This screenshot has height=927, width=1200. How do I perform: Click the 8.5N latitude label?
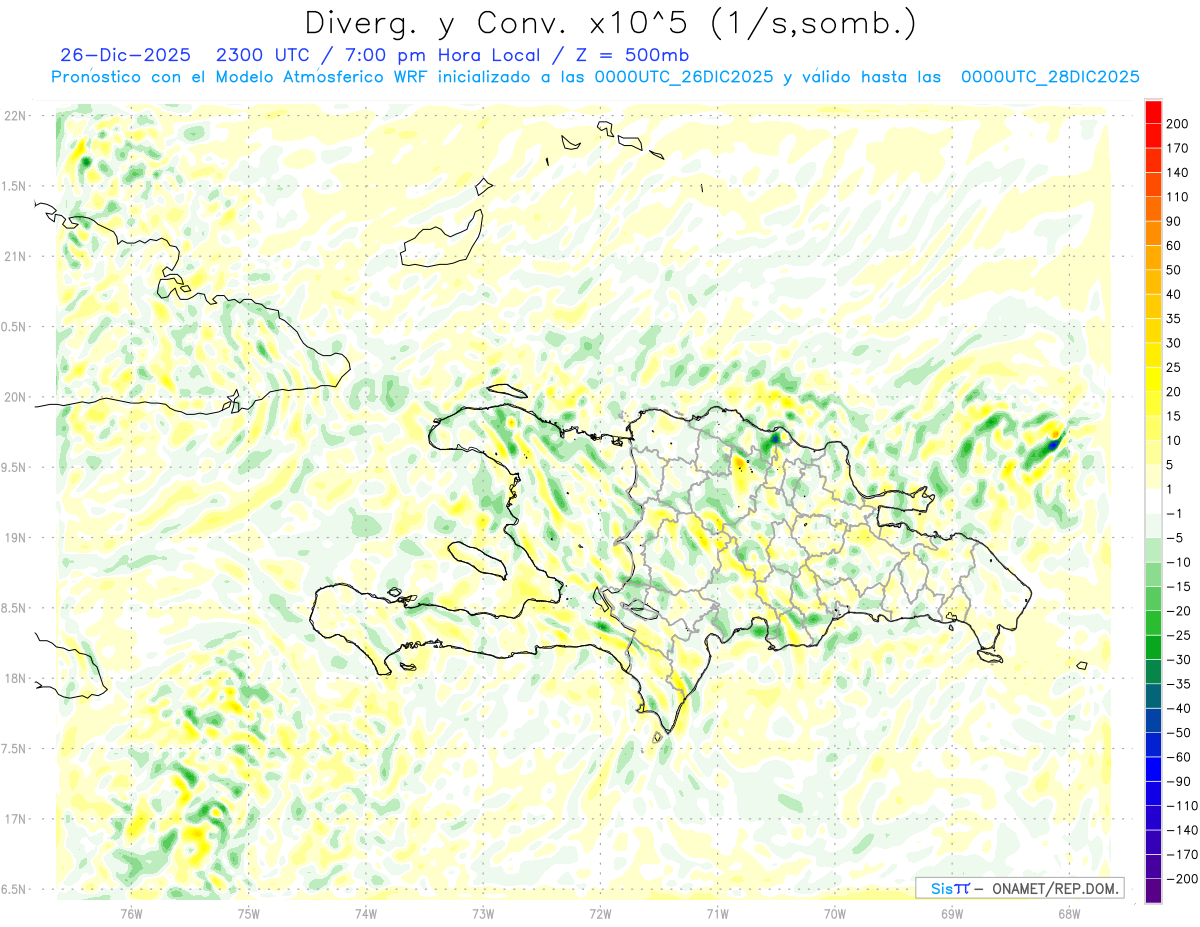click(x=13, y=608)
